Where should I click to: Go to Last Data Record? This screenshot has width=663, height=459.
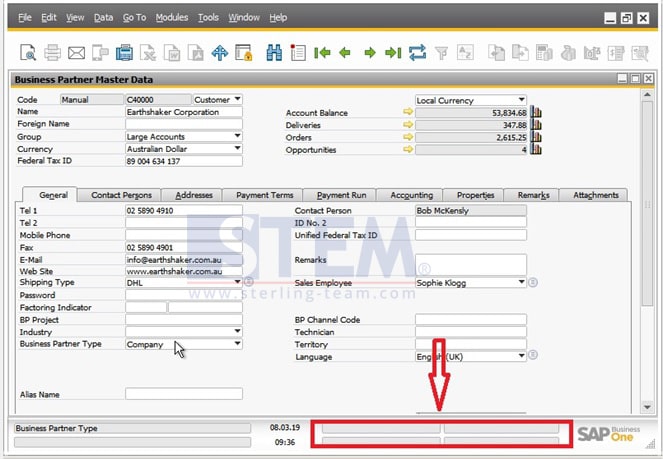point(393,53)
